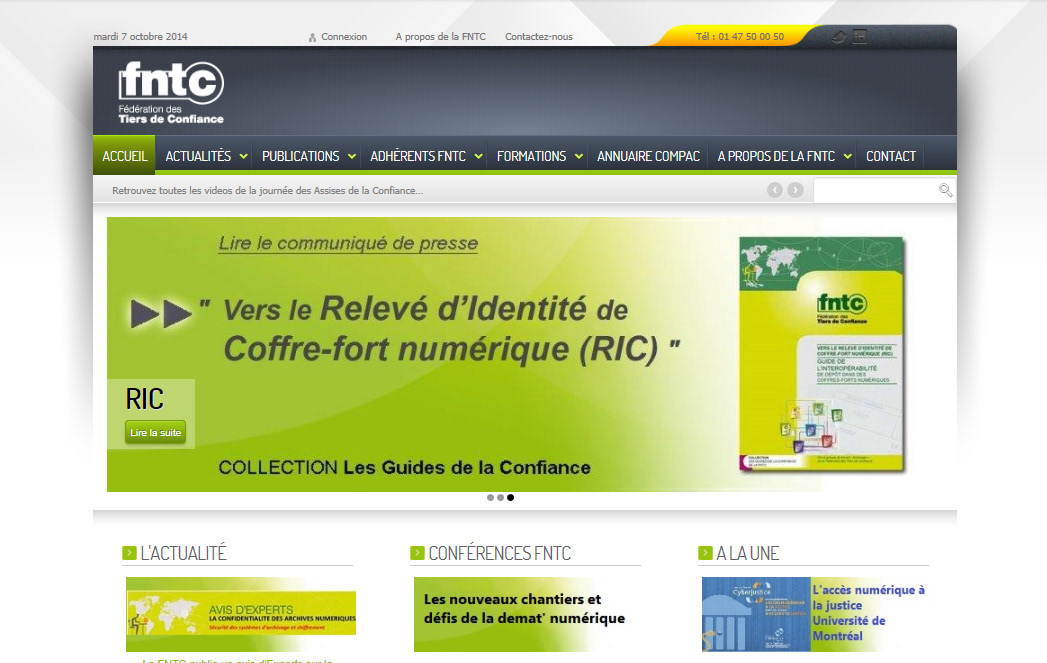Open the LinkedIn icon in header
Viewport: 1047px width, 663px height.
coord(860,37)
